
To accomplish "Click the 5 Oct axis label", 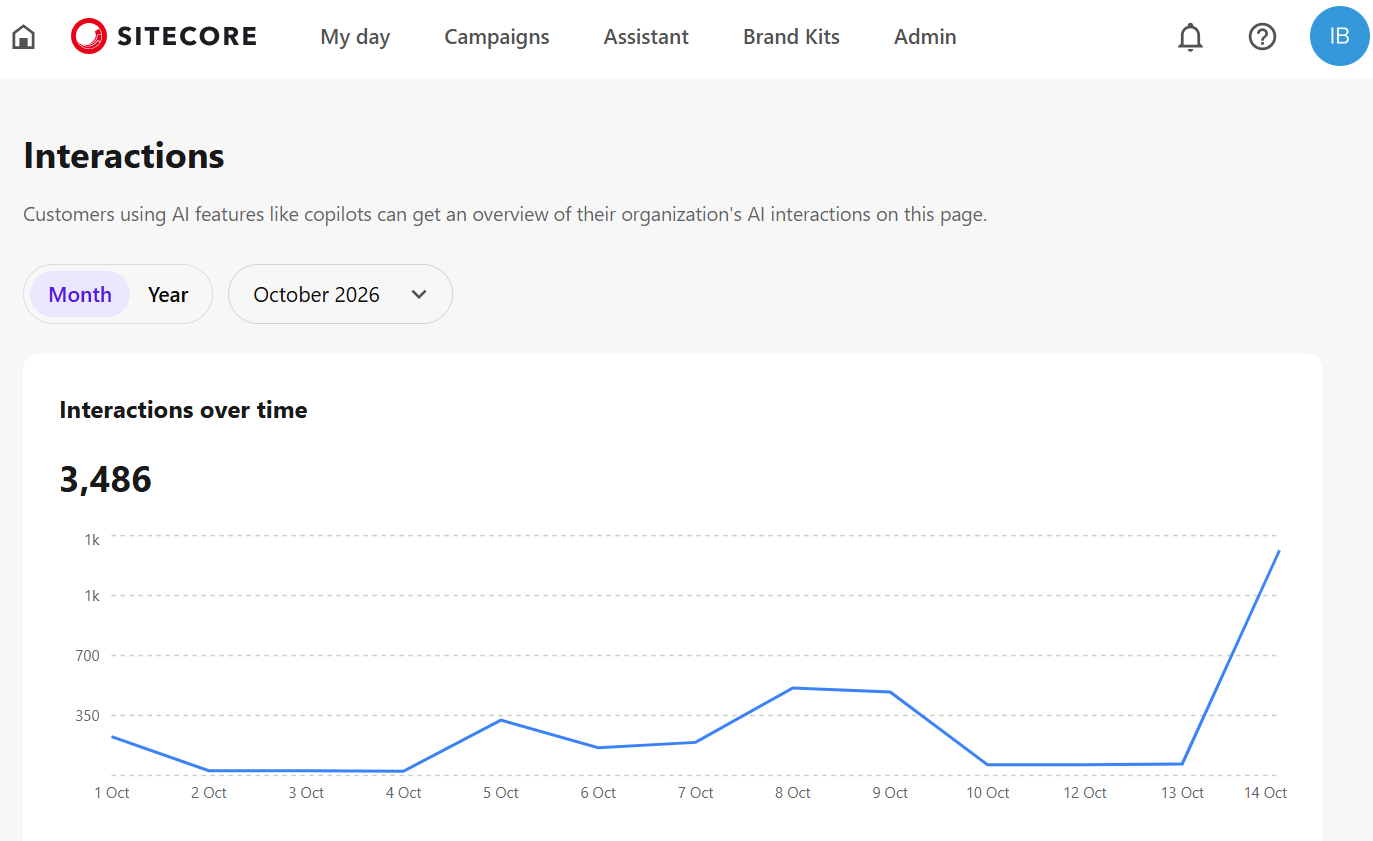I will point(500,793).
